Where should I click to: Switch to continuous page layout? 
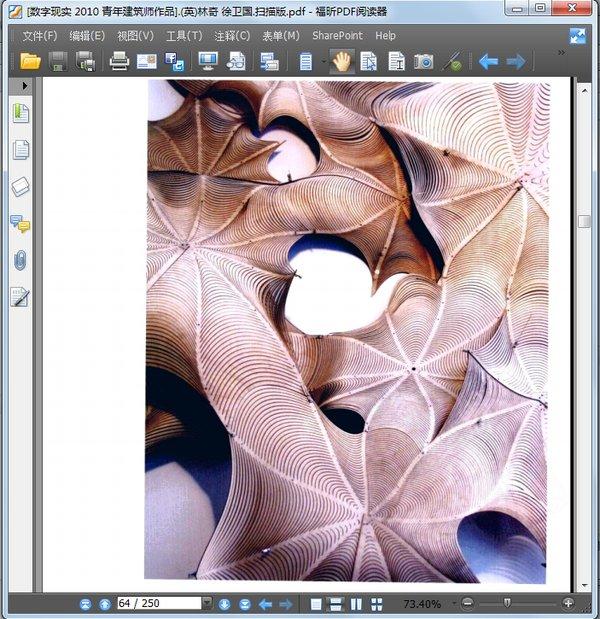click(336, 604)
